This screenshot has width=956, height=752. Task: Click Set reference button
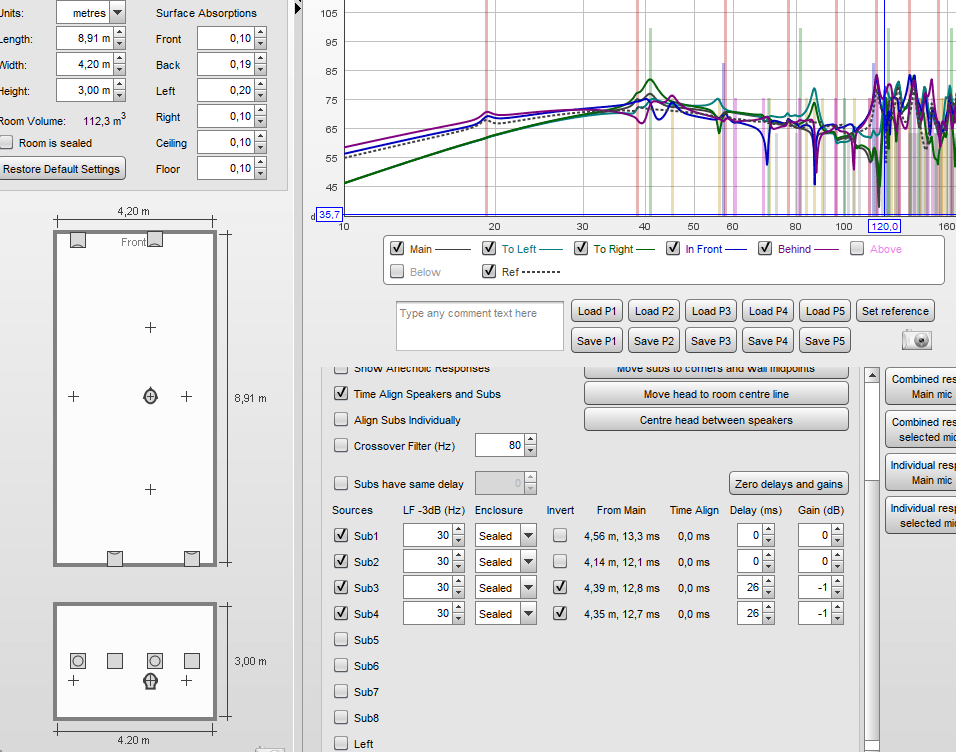[x=895, y=311]
